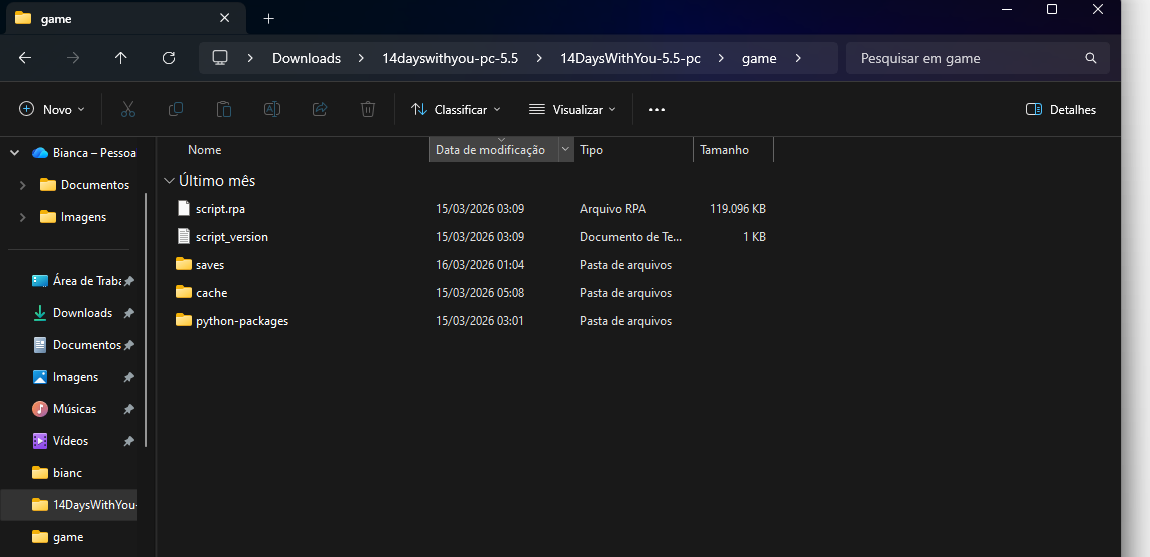
Task: Open the Classificar sort dropdown
Action: tap(456, 109)
